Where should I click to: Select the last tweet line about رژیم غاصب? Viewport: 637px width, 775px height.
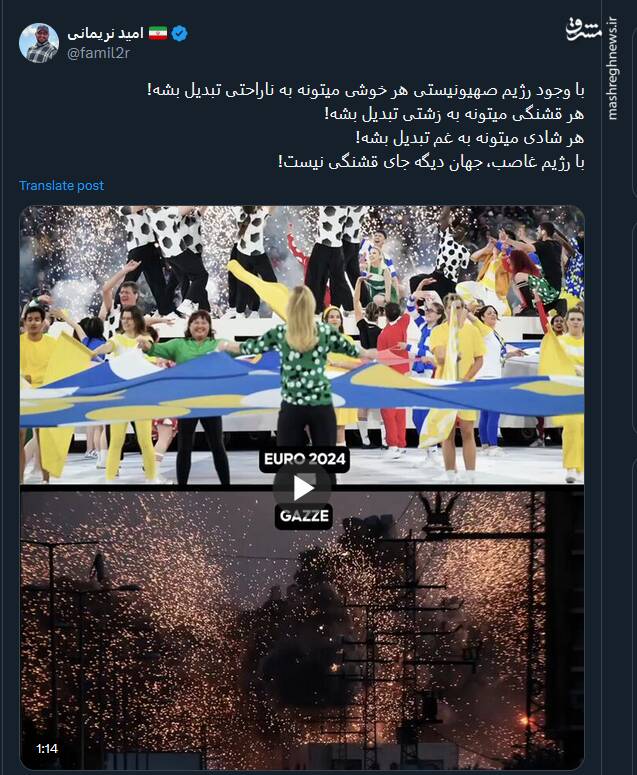[x=431, y=162]
